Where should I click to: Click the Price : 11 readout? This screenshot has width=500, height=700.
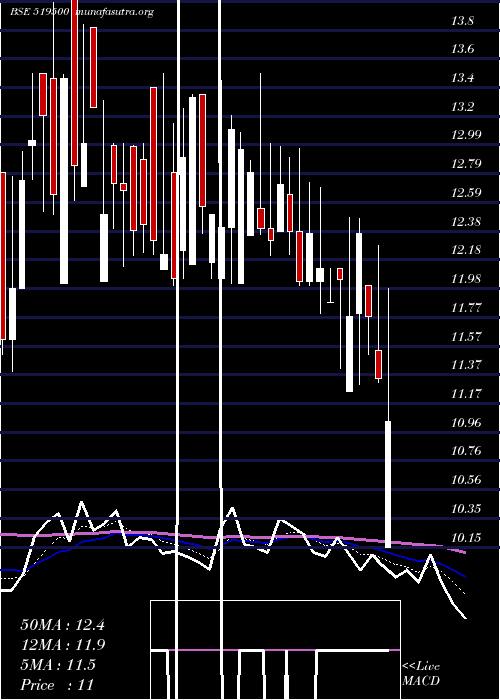point(57,685)
